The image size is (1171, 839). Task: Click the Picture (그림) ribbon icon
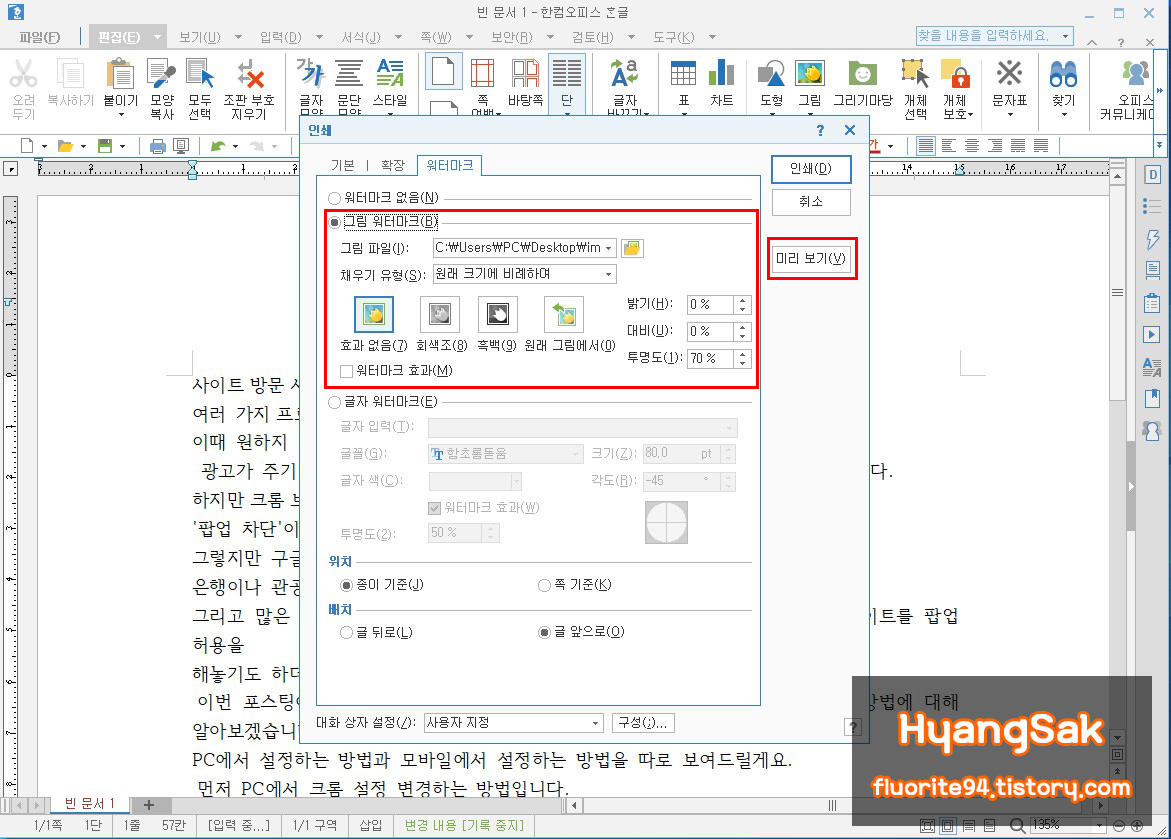810,75
